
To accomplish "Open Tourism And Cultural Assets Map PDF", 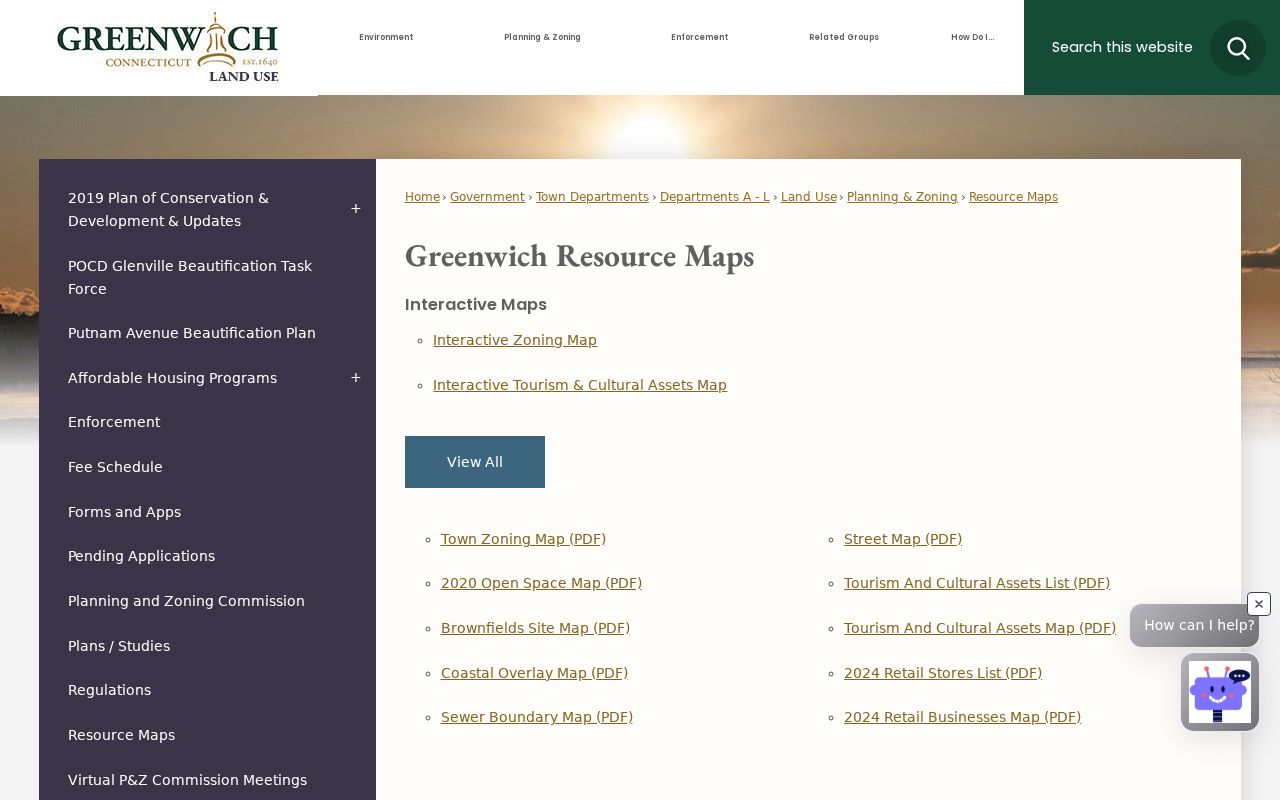I will click(x=980, y=628).
